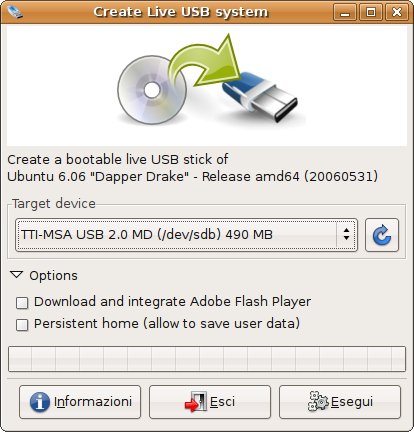Click the empty progress bar
This screenshot has width=414, height=432.
click(207, 359)
